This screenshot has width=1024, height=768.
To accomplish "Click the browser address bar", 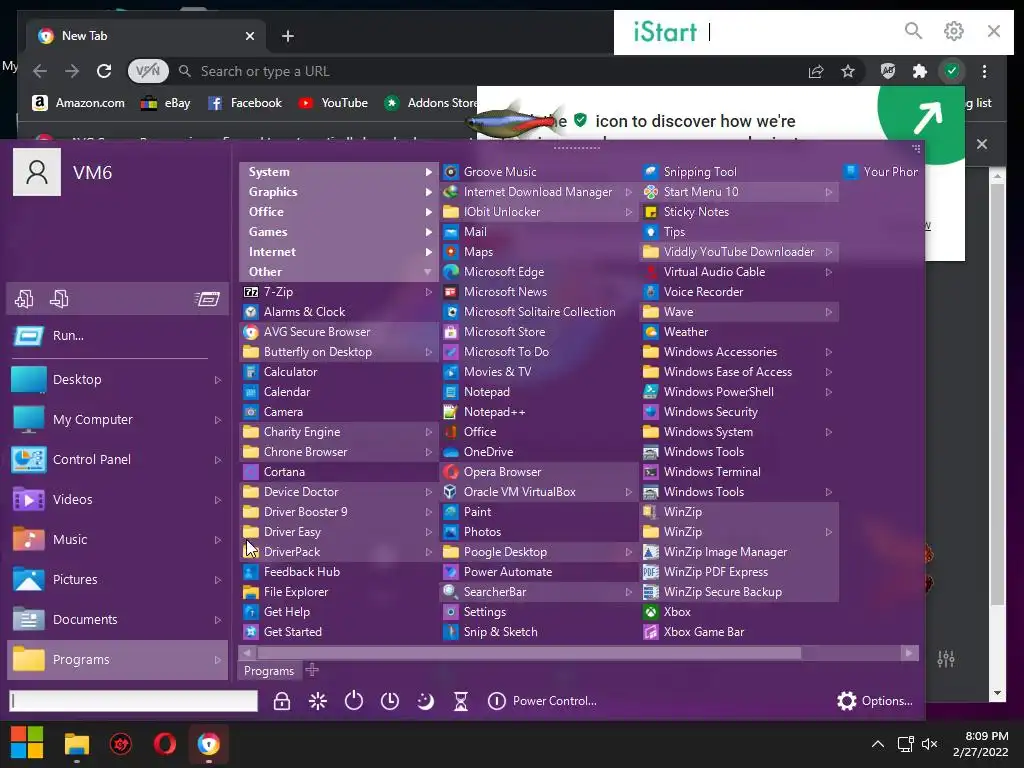I will [483, 71].
